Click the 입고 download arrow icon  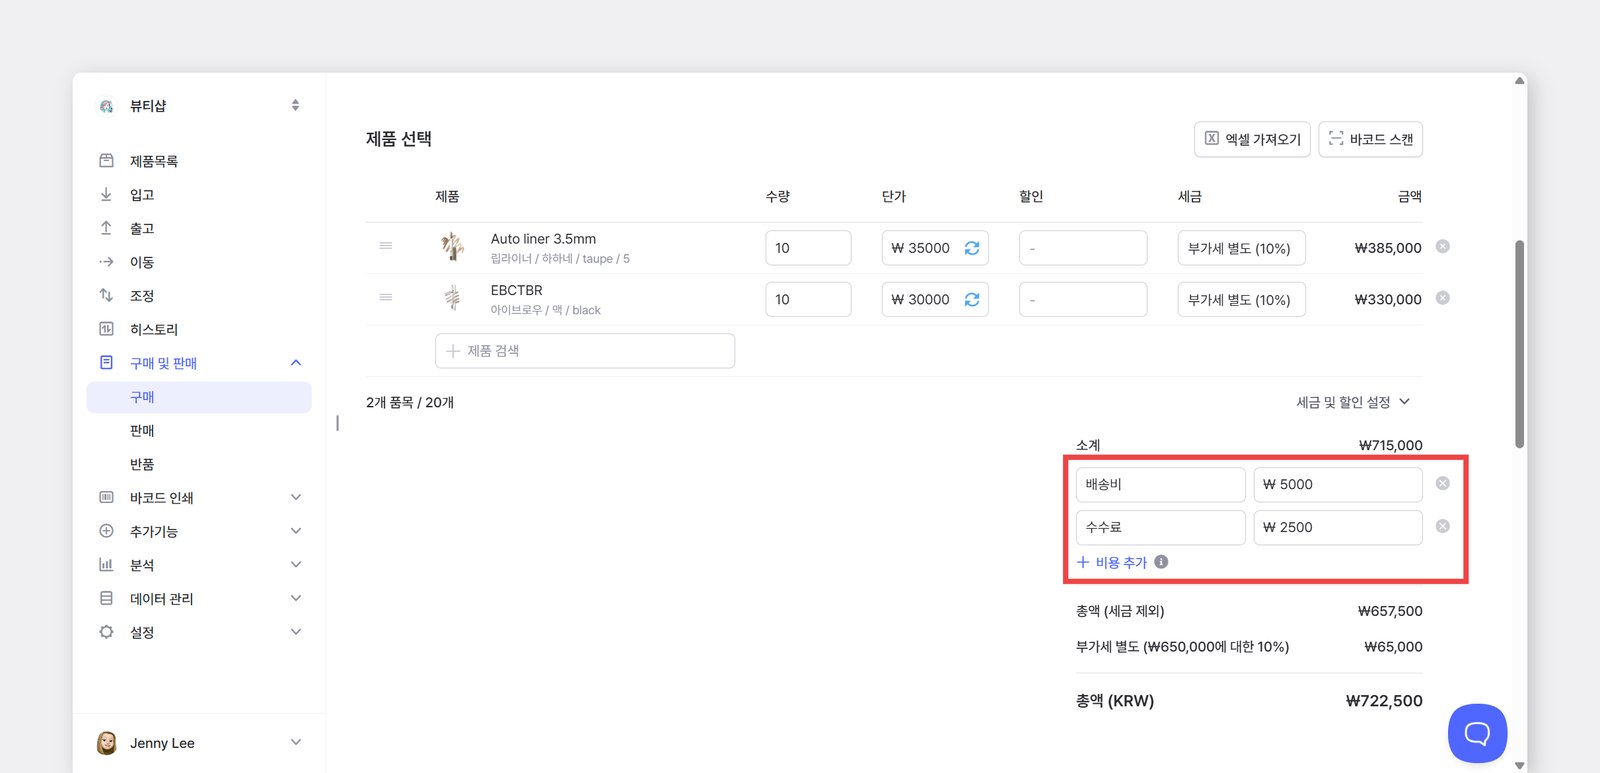[x=106, y=195]
